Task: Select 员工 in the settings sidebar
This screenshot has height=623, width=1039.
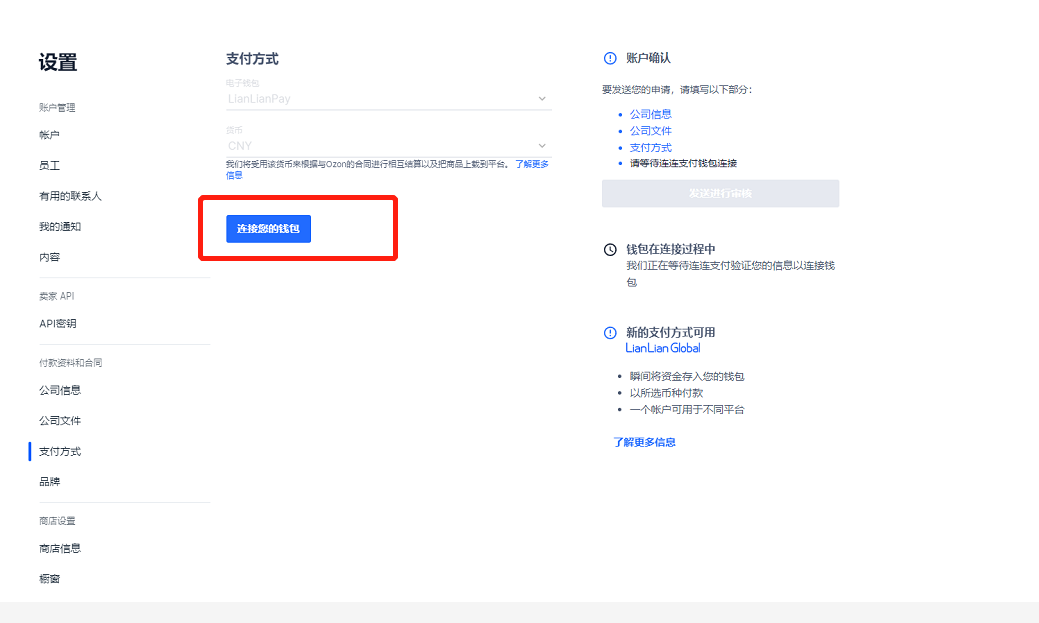Action: coord(45,165)
